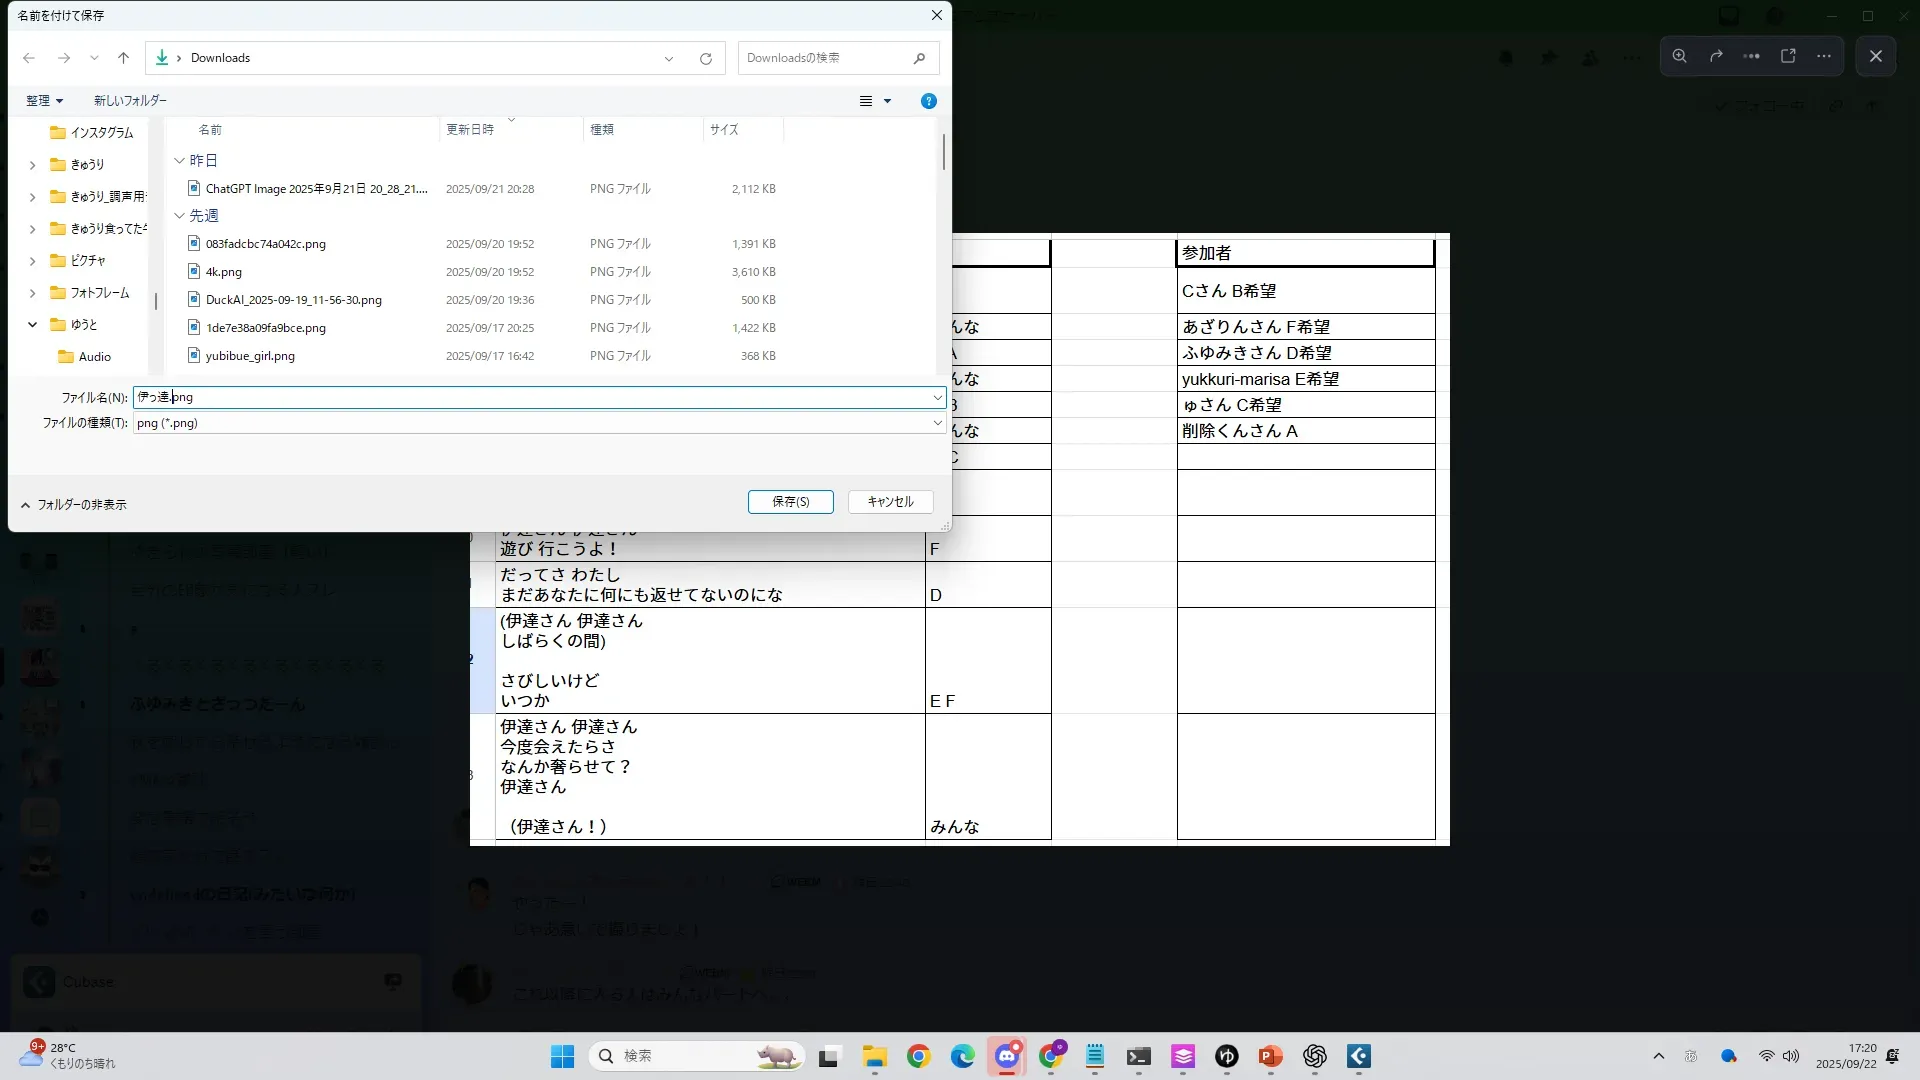This screenshot has height=1080, width=1920.
Task: Collapse the 先週 group
Action: tap(179, 216)
